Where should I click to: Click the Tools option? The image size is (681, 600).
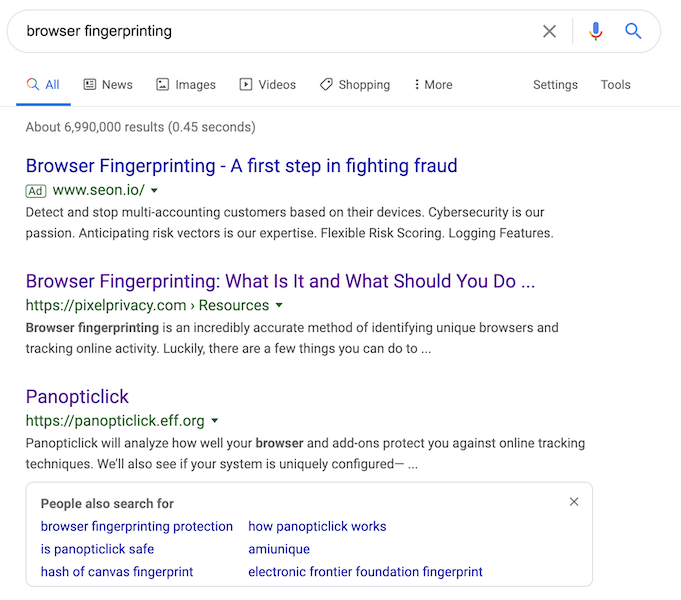[x=615, y=85]
